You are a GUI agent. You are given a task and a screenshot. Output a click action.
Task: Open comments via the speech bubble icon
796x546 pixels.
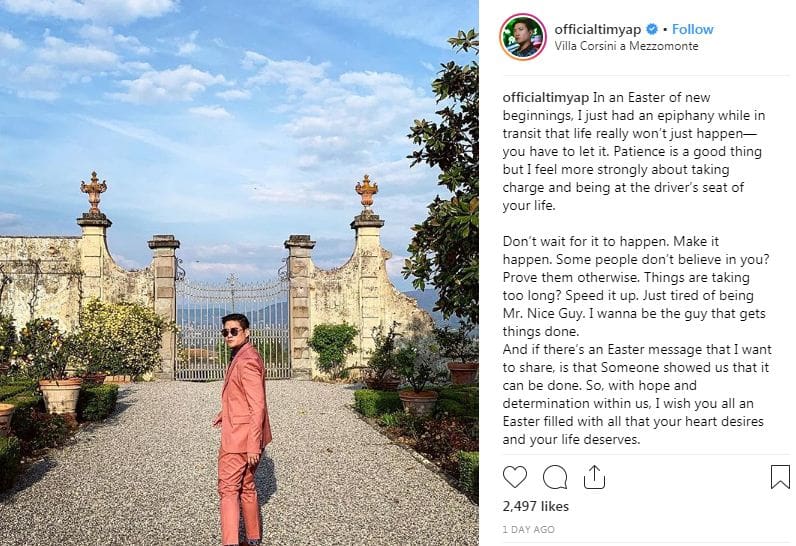click(555, 477)
